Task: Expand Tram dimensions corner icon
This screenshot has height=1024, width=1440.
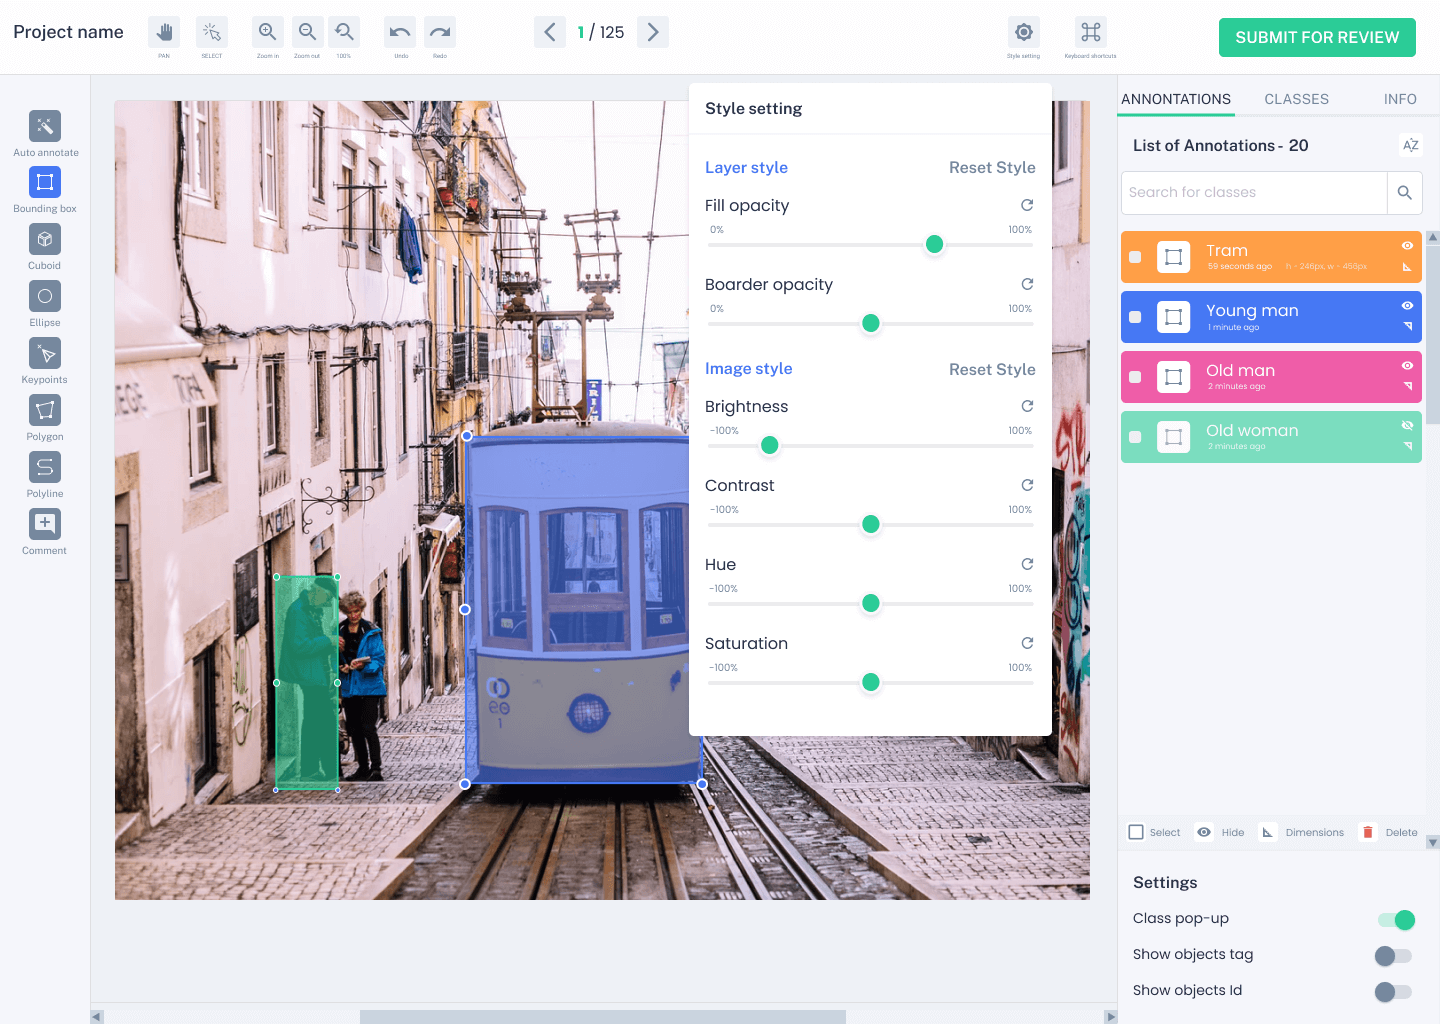Action: point(1407,267)
